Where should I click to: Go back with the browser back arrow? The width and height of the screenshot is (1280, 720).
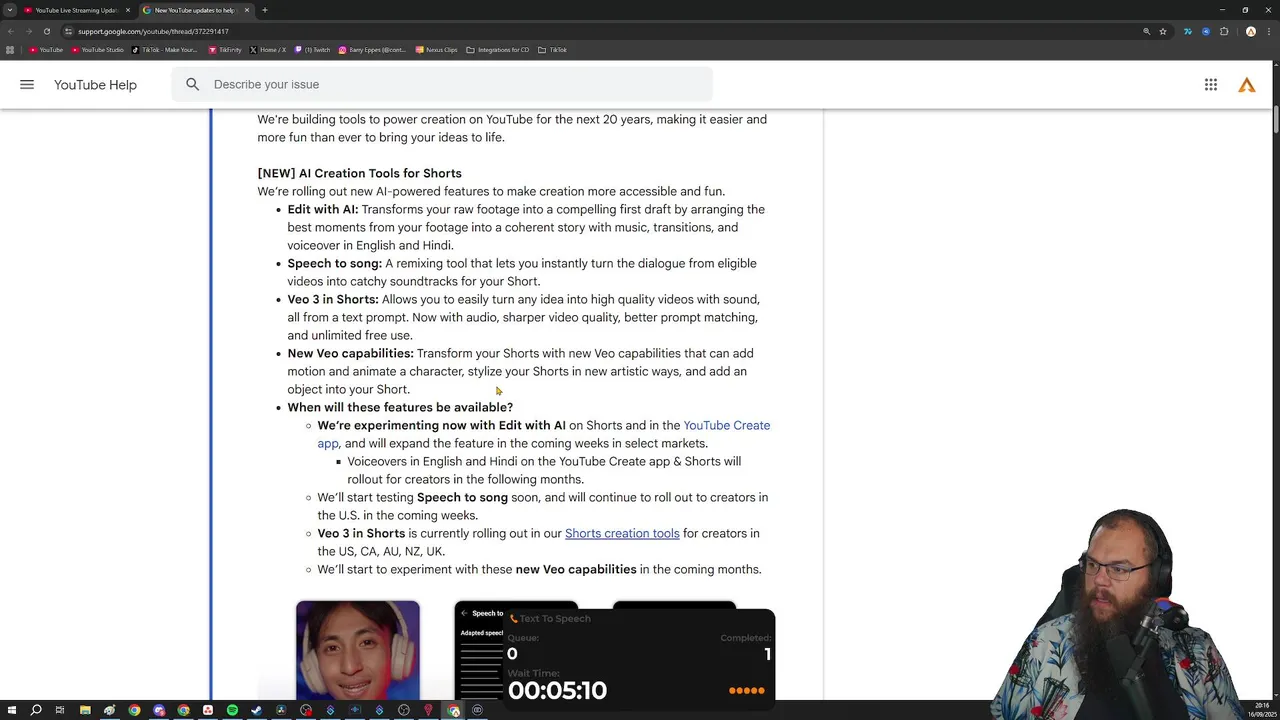pos(10,31)
